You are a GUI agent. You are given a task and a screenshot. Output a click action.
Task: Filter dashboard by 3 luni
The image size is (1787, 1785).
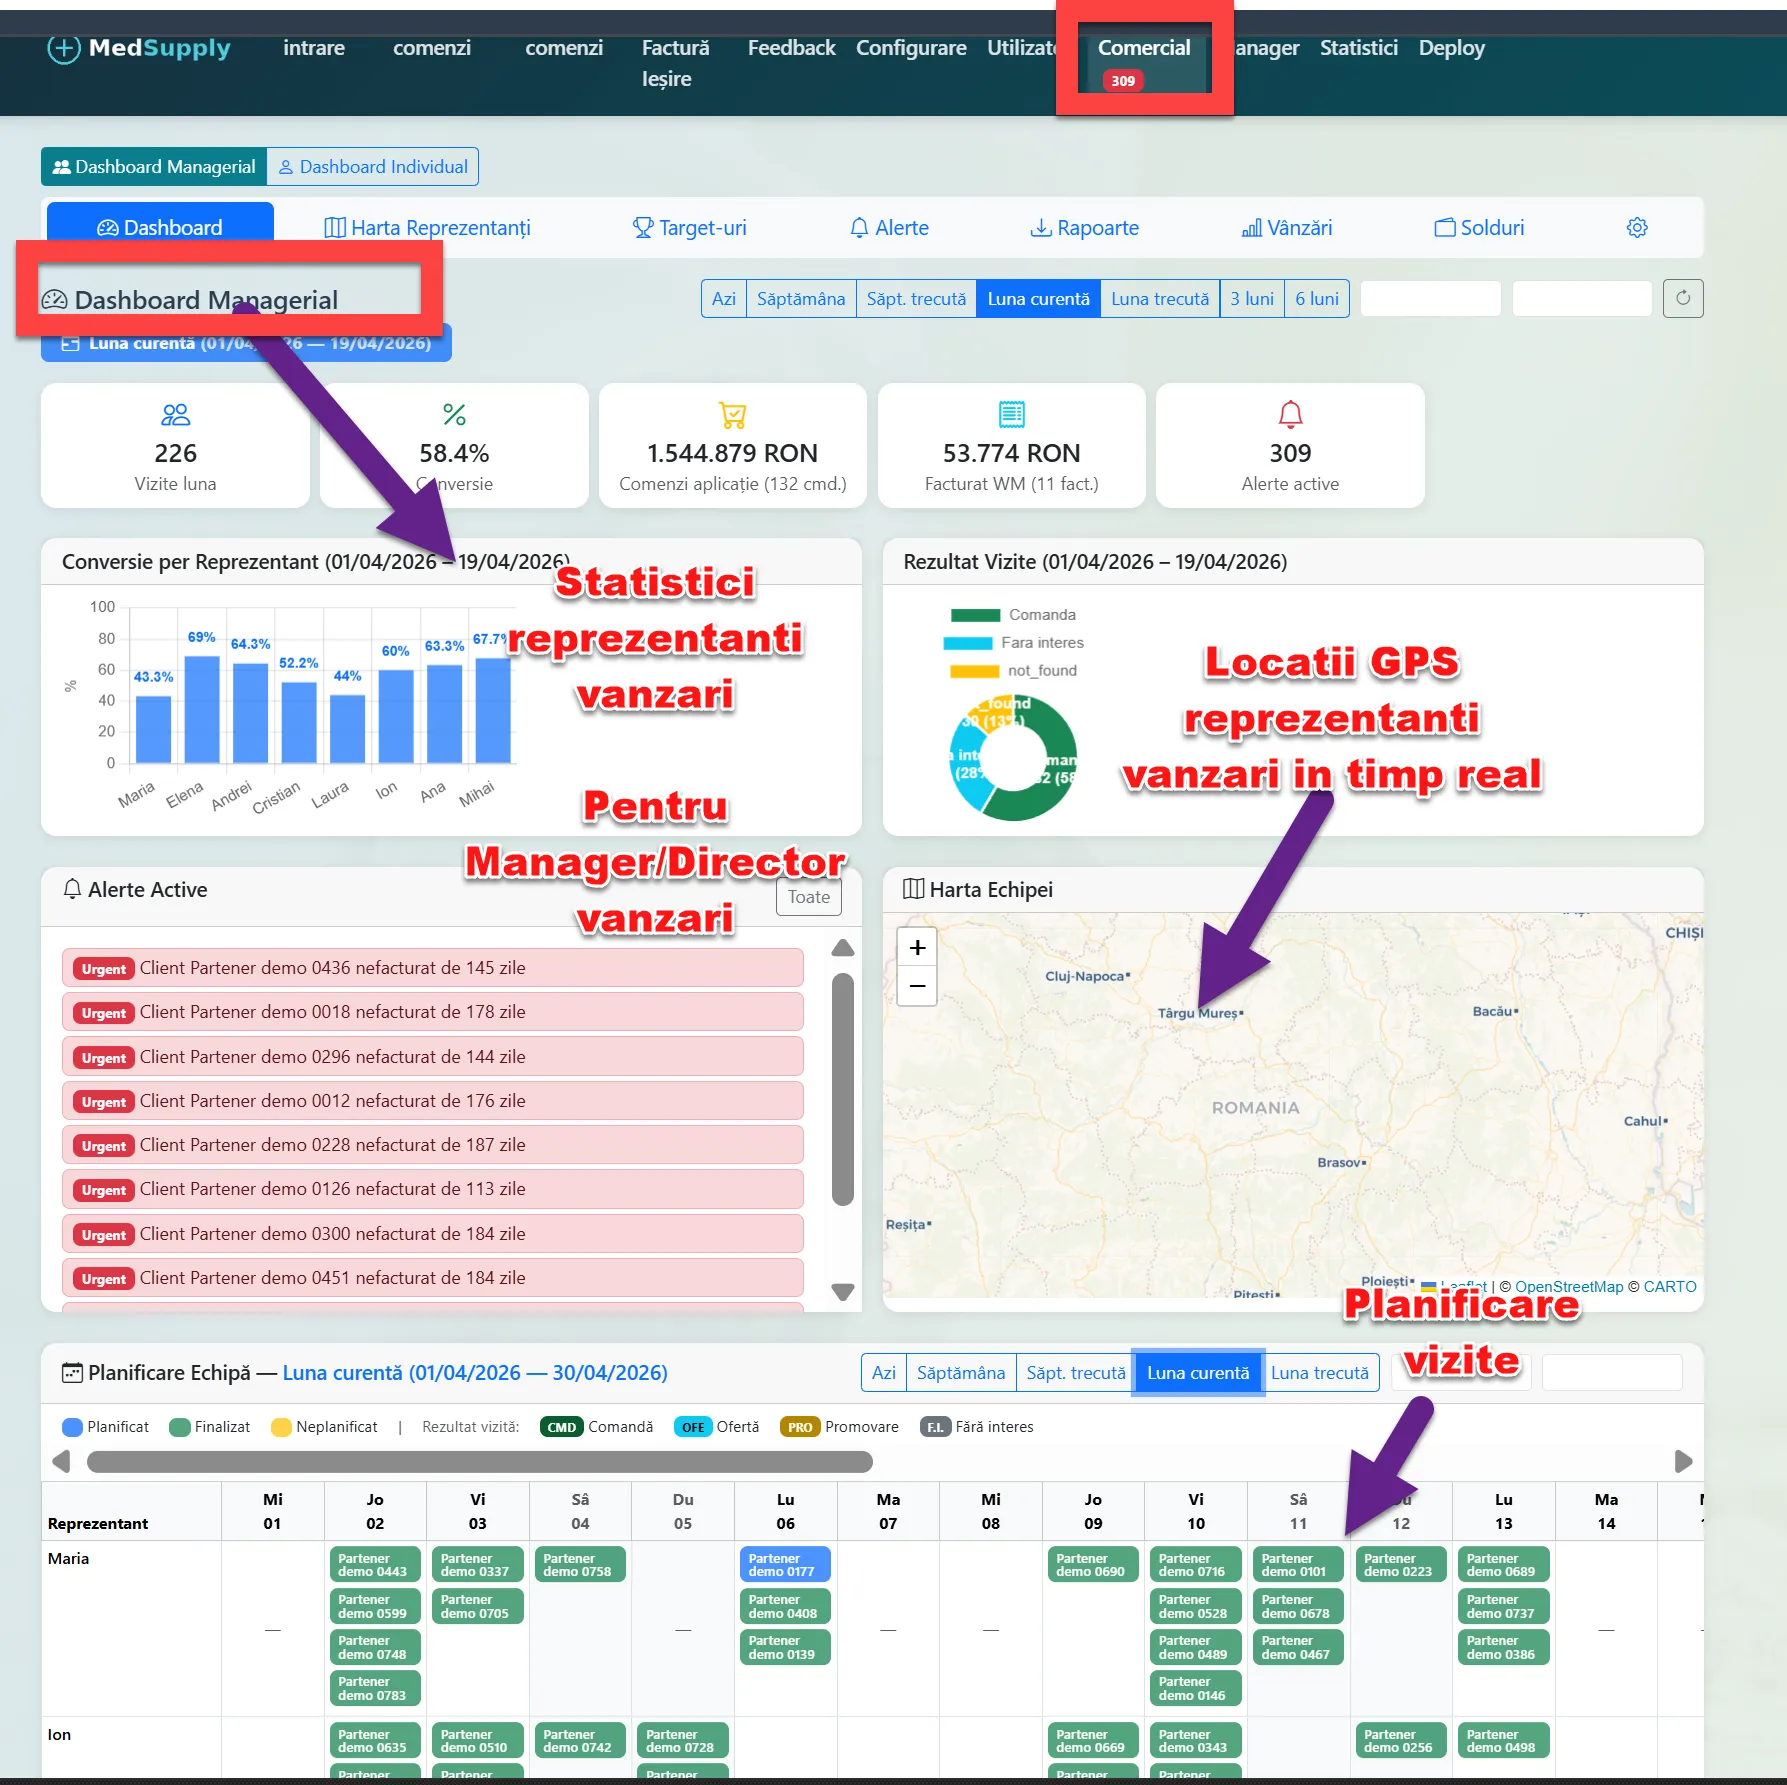[x=1252, y=299]
